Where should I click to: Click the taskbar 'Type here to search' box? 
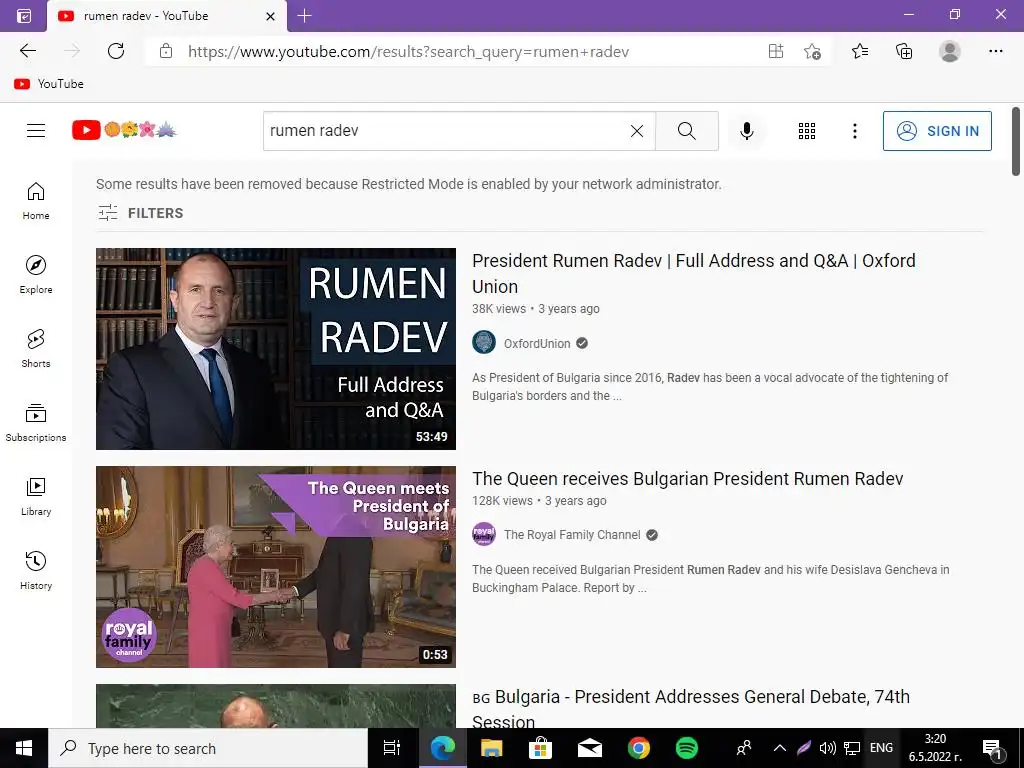[208, 748]
